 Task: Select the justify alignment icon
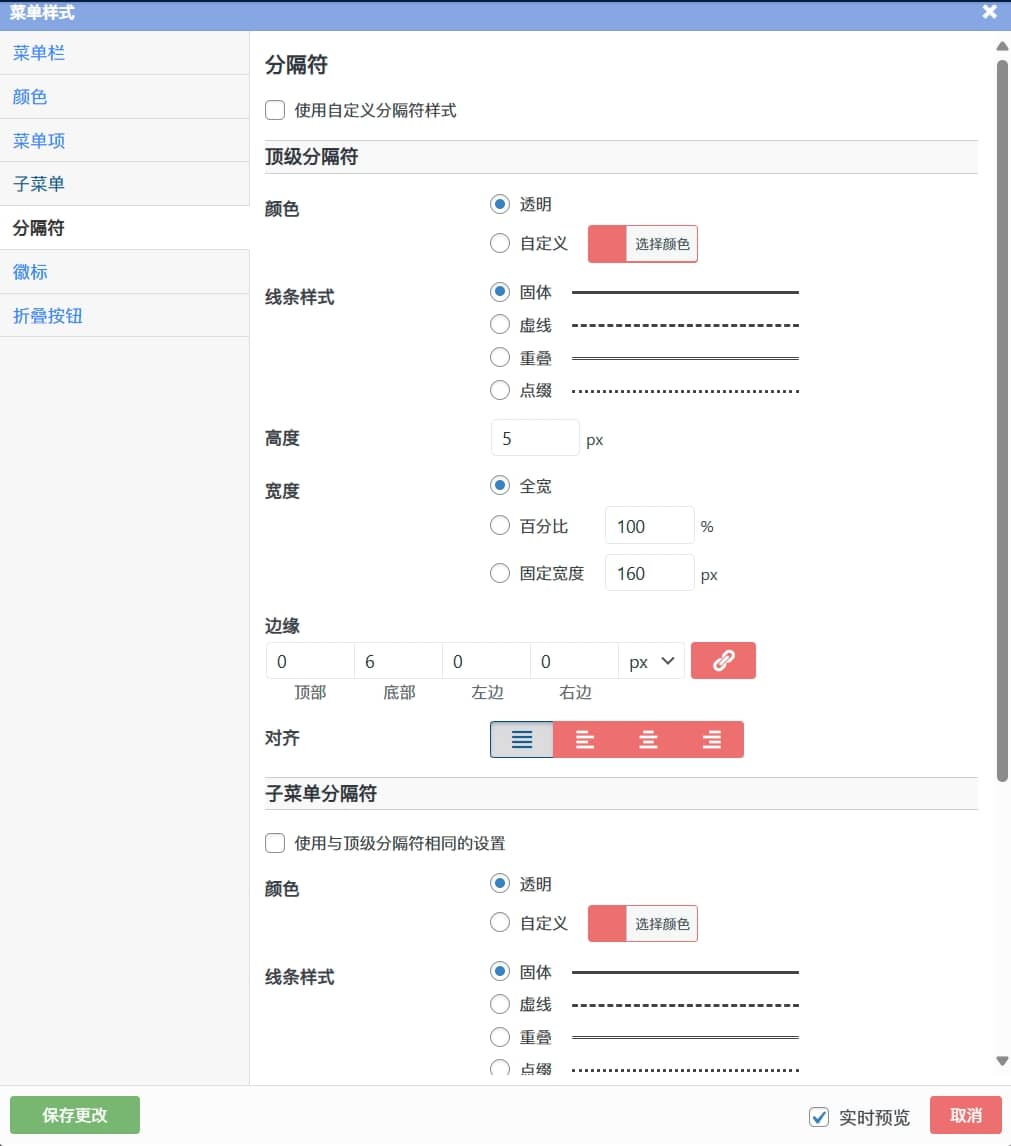click(521, 740)
